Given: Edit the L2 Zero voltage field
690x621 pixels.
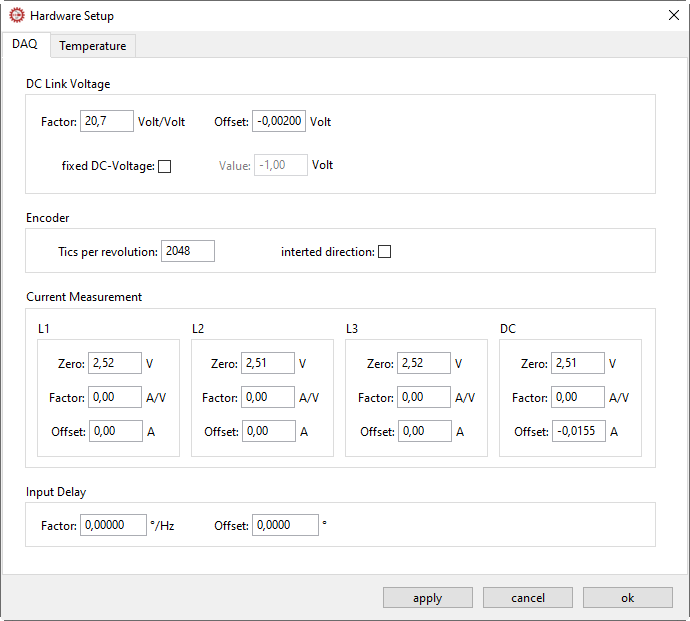Looking at the screenshot, I should [268, 363].
